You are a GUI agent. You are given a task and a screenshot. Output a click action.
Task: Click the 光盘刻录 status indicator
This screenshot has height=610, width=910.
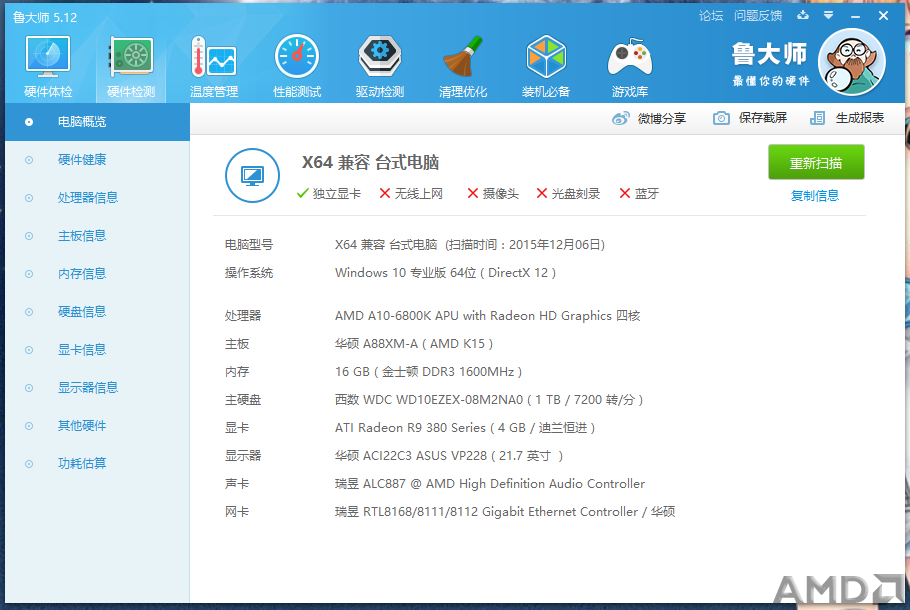pos(568,193)
